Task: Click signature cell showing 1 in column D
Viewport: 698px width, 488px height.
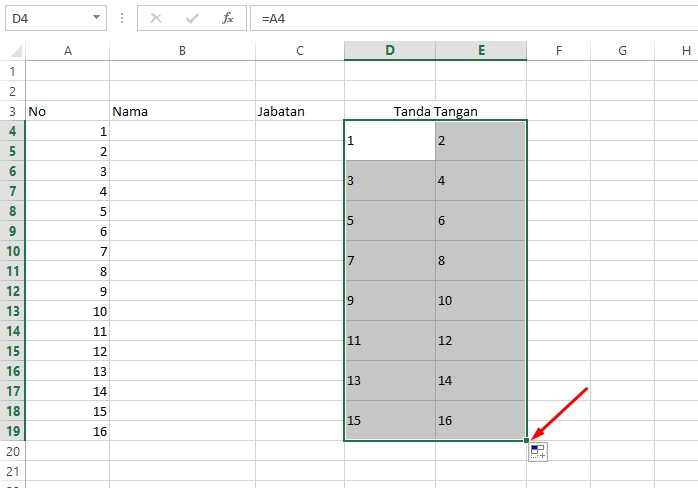Action: pos(390,141)
